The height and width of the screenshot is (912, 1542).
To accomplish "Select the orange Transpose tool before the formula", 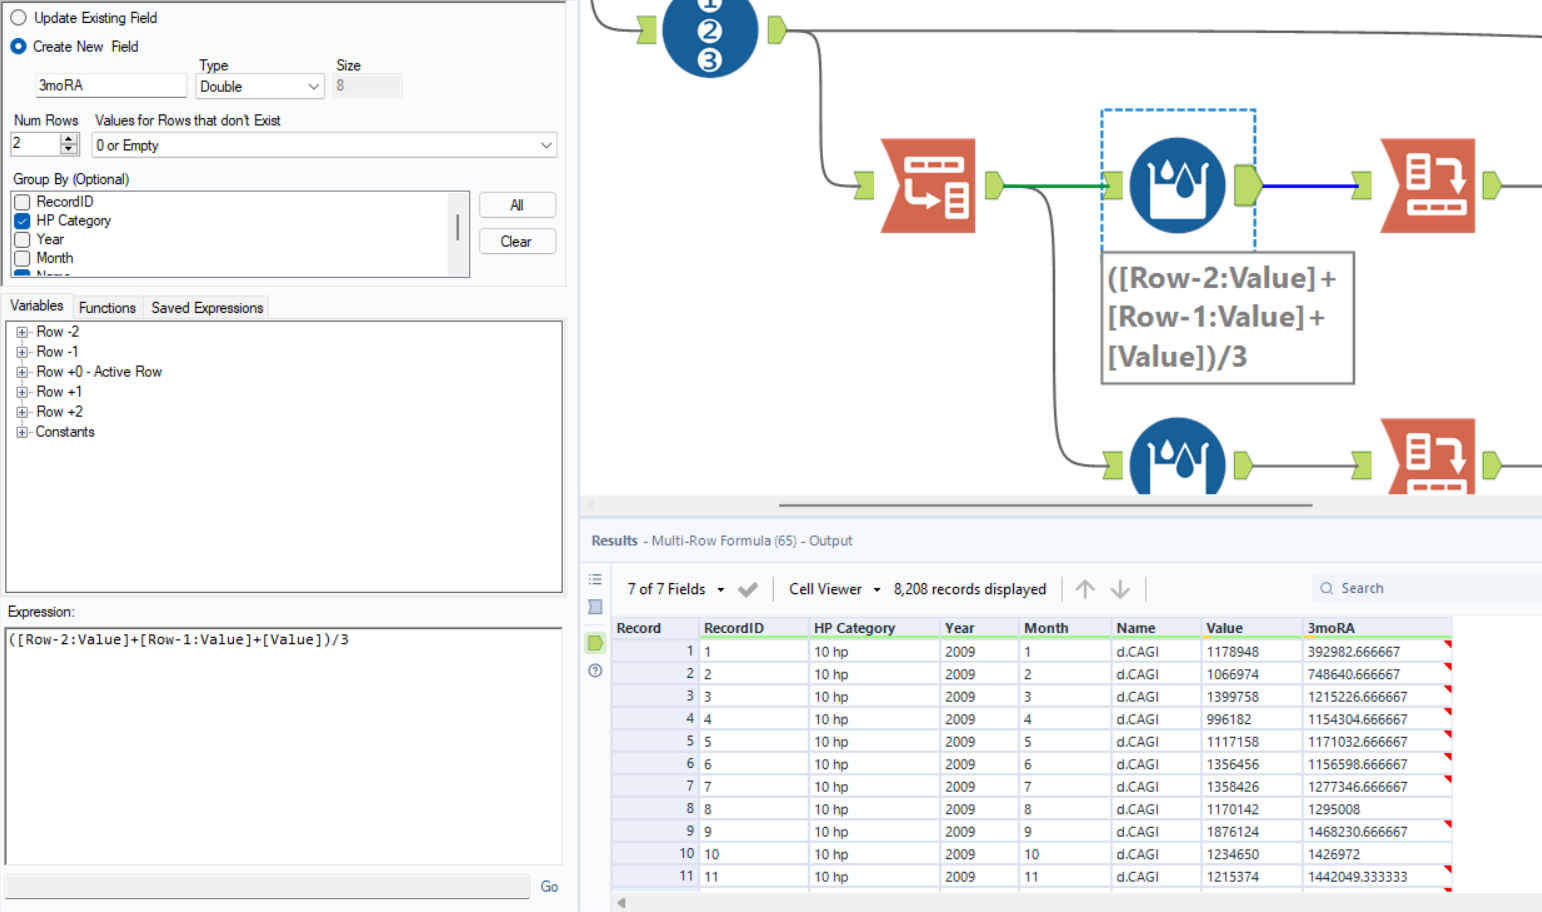I will click(928, 186).
